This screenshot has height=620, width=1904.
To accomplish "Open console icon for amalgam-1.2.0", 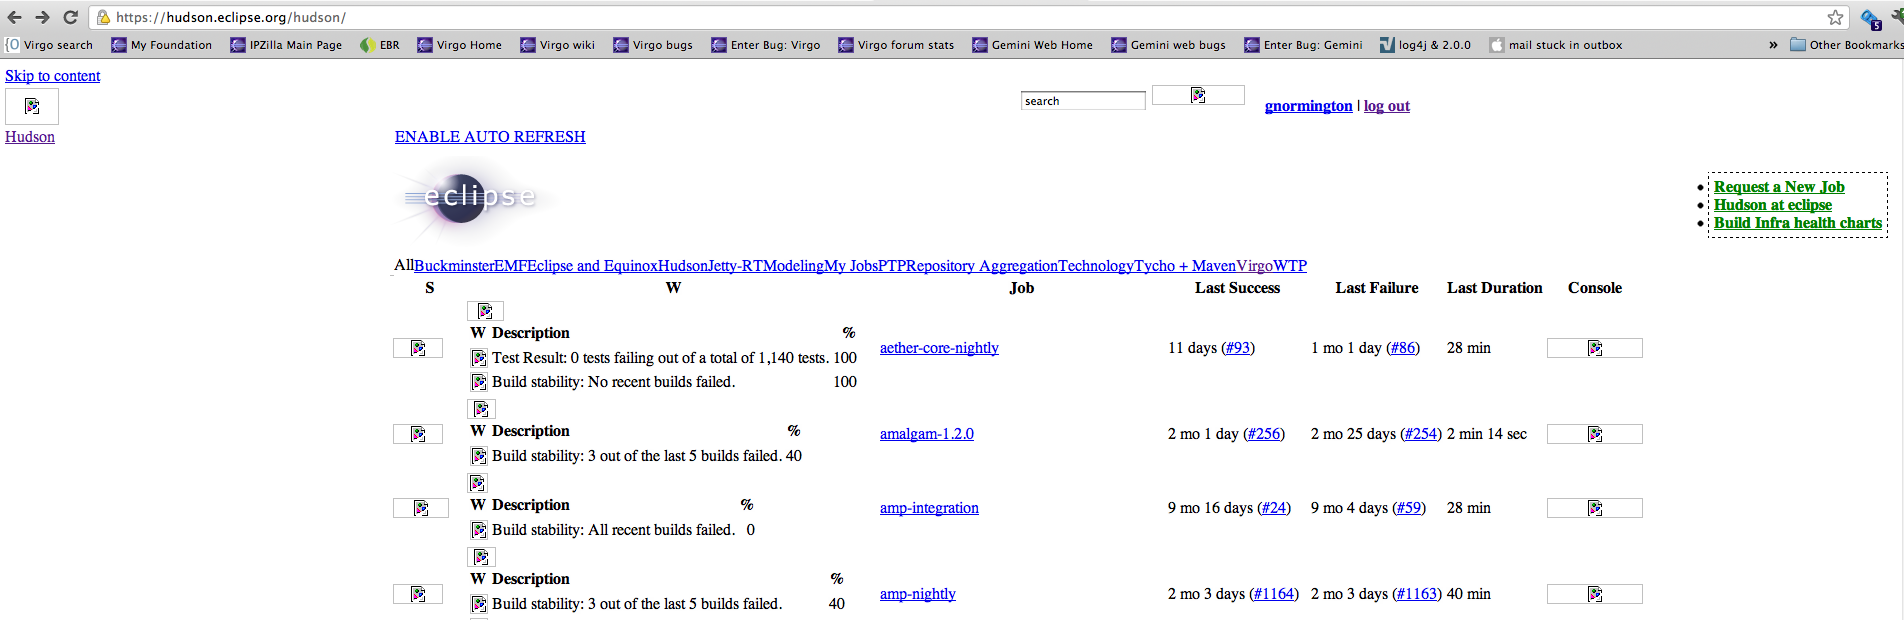I will (1595, 434).
